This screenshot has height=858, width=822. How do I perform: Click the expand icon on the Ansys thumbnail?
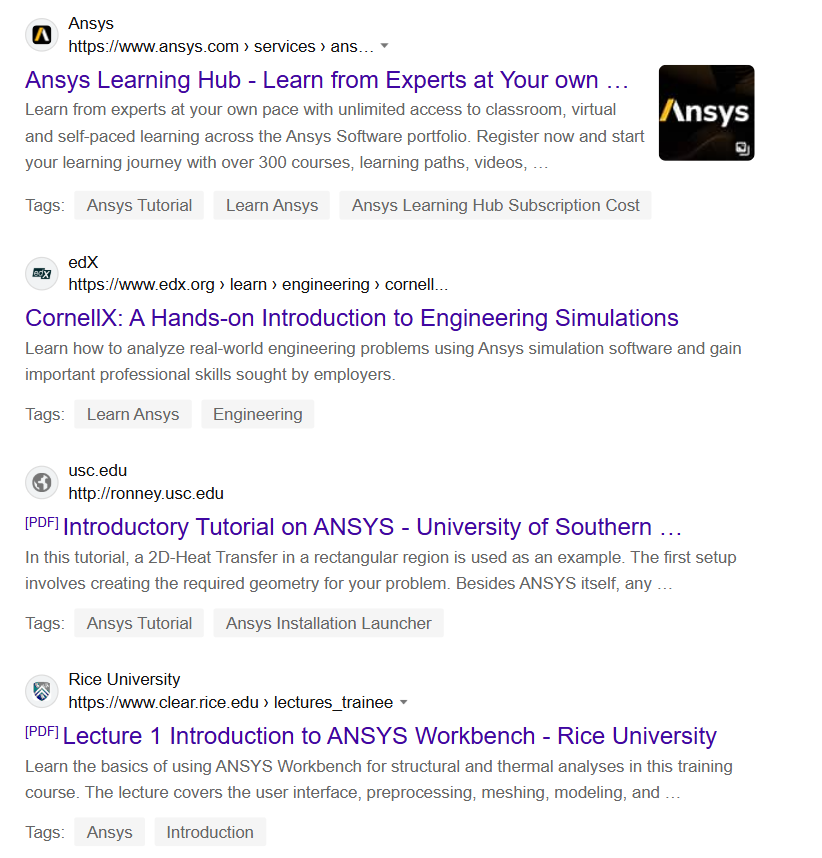point(741,148)
